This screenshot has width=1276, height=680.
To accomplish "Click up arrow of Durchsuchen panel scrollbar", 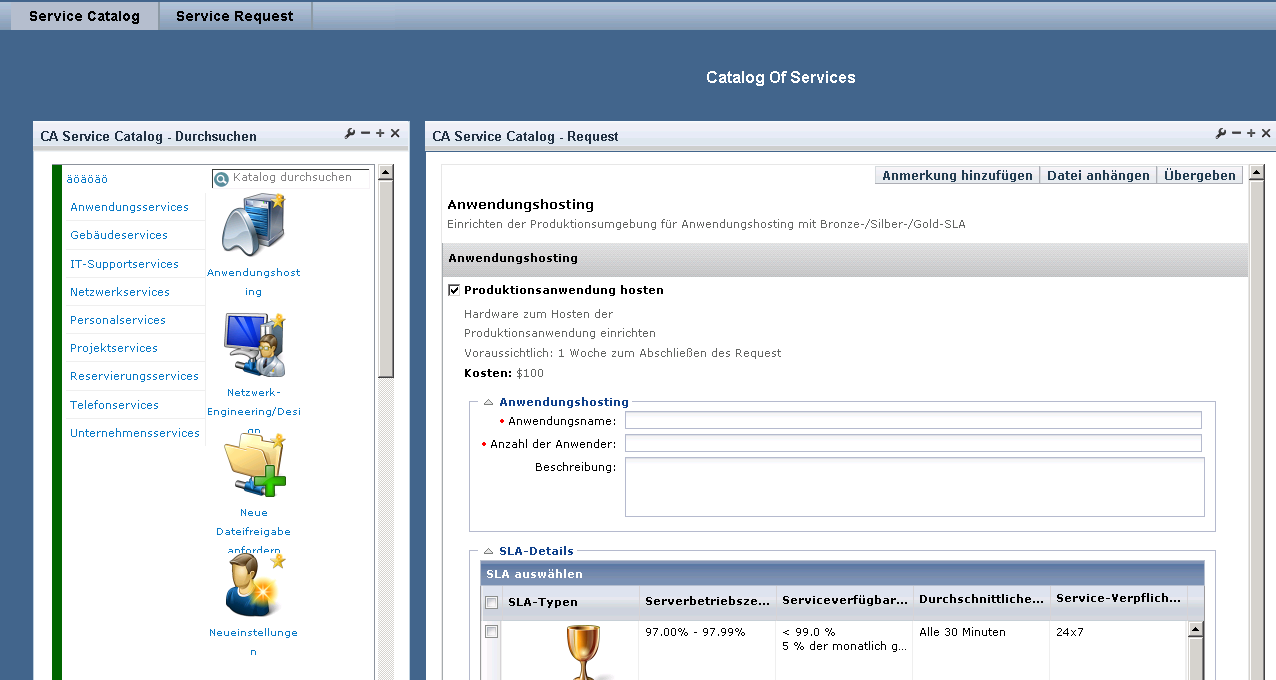I will tap(386, 172).
